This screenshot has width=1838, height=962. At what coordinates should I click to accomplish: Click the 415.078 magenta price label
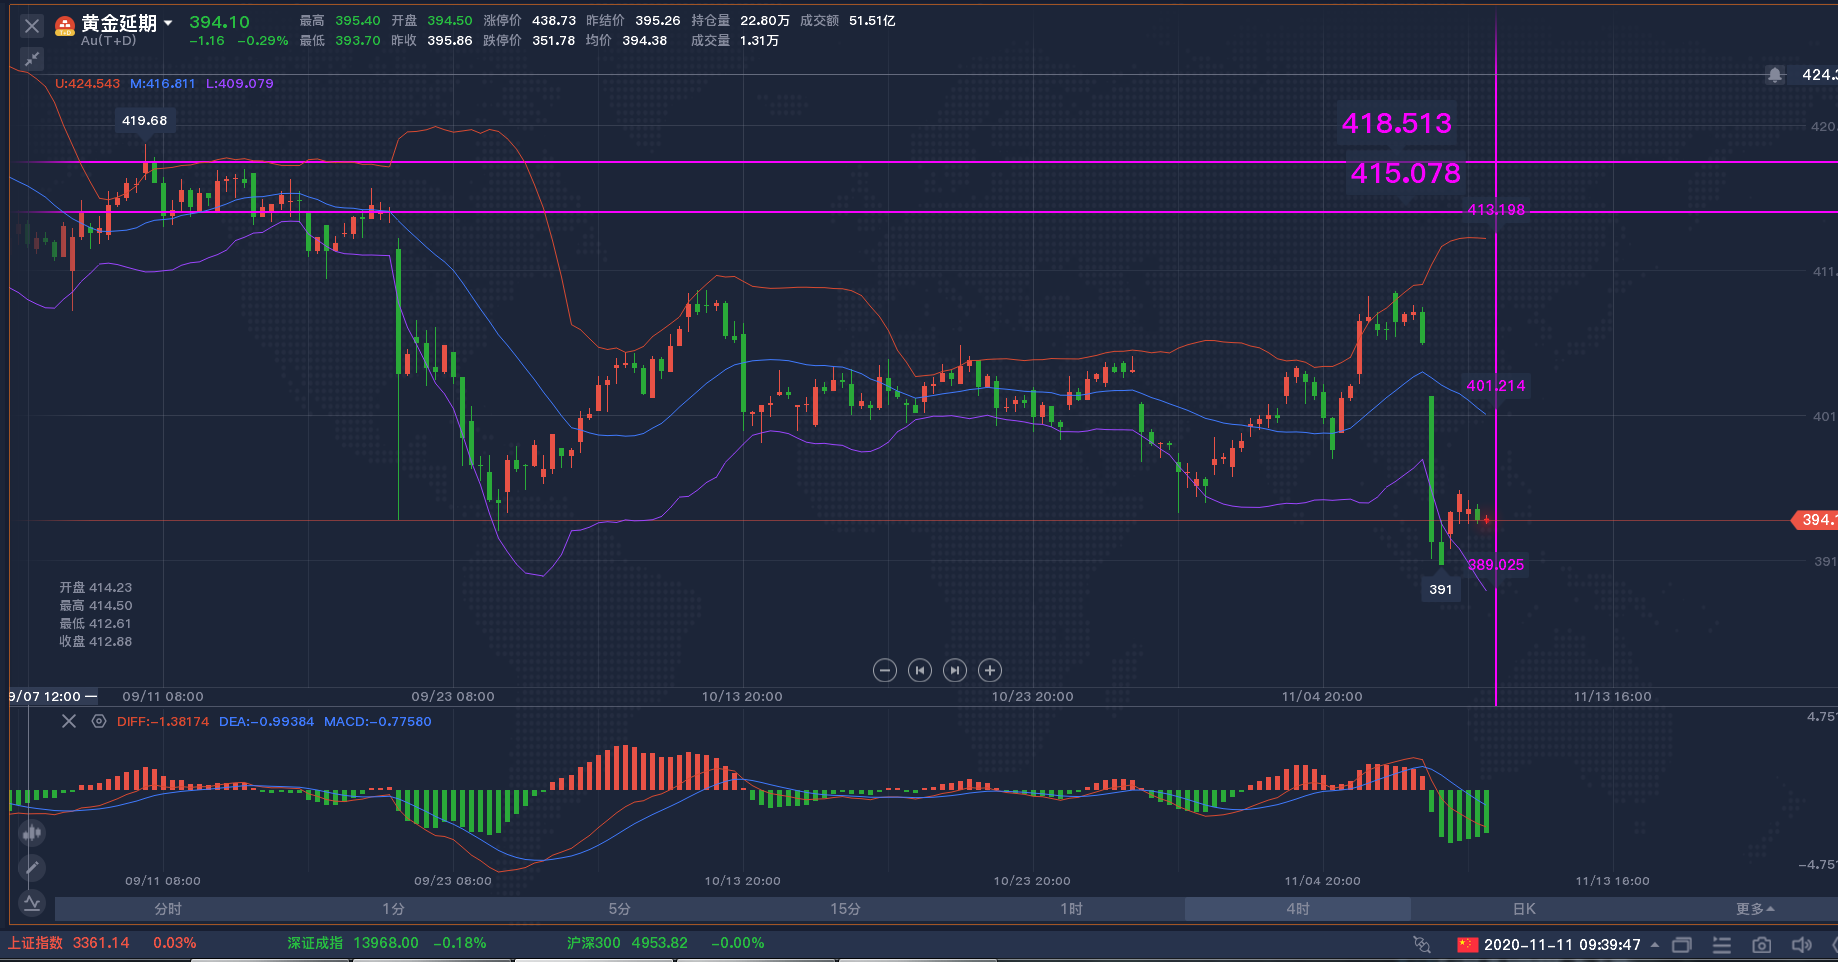pyautogui.click(x=1406, y=173)
